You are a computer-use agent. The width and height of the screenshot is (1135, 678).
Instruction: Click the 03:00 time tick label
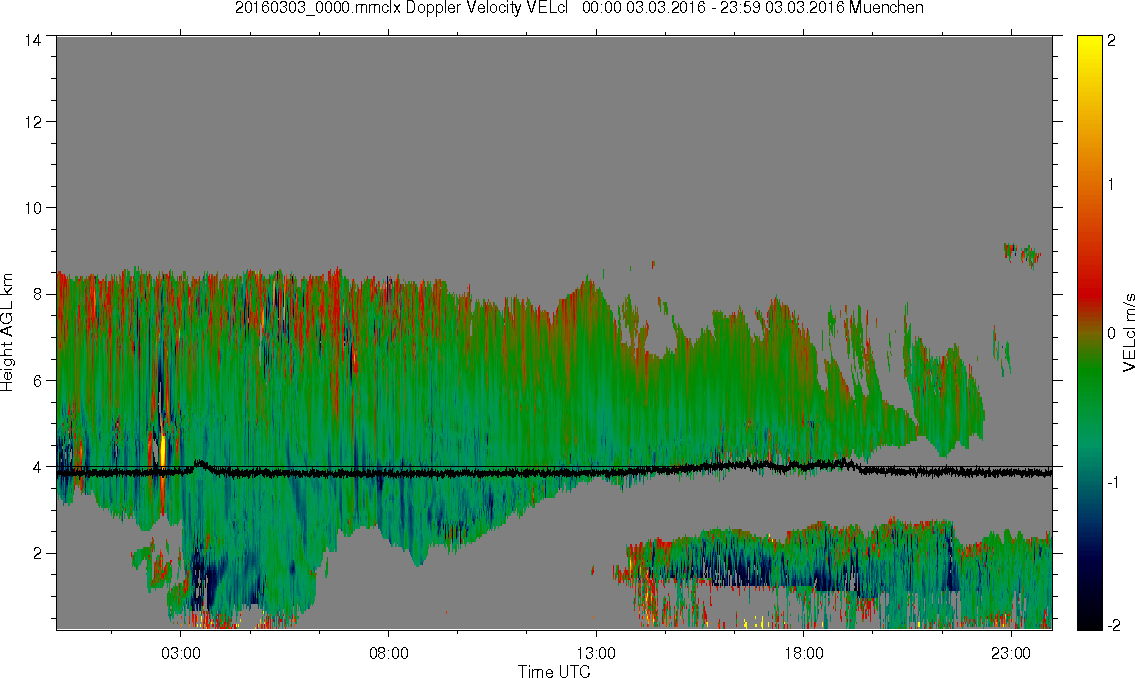tap(180, 653)
